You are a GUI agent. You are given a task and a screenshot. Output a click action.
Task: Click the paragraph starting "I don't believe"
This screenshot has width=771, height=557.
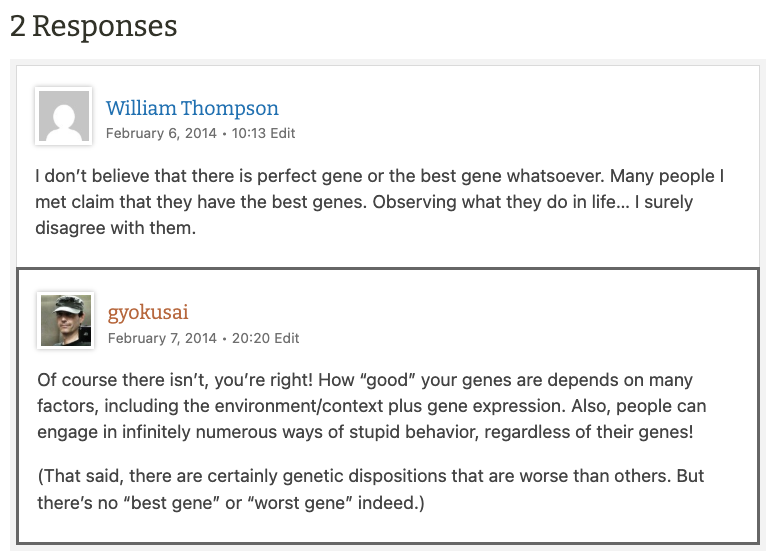click(380, 202)
